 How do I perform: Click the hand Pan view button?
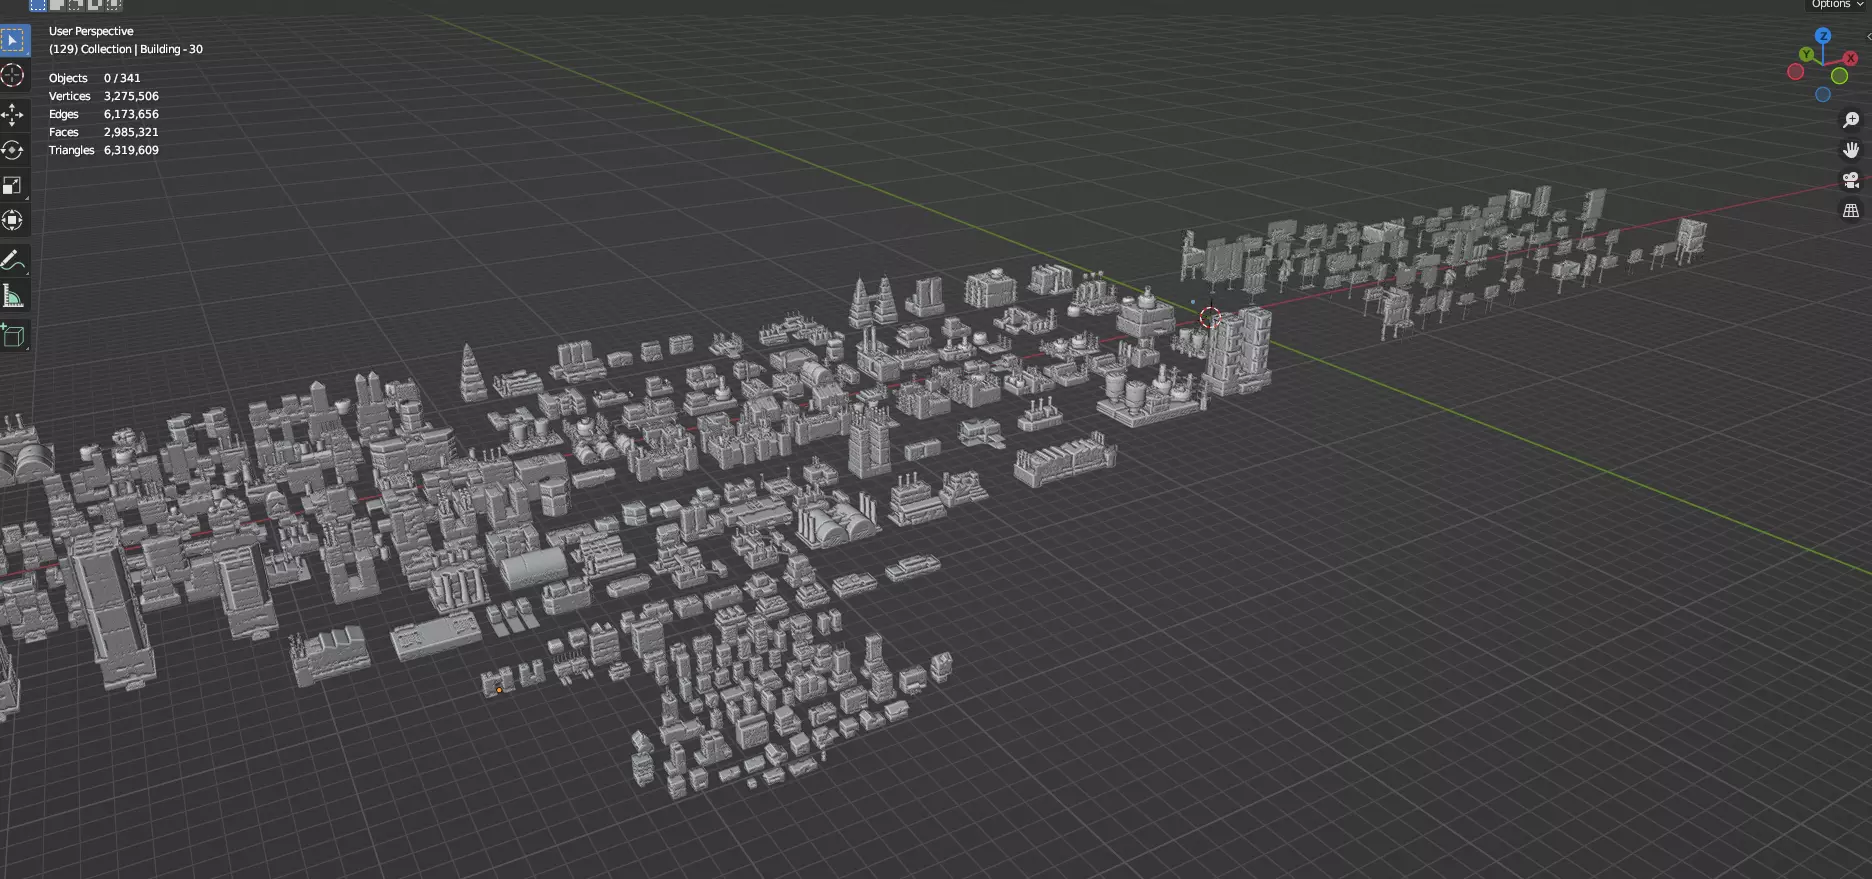pyautogui.click(x=1851, y=150)
